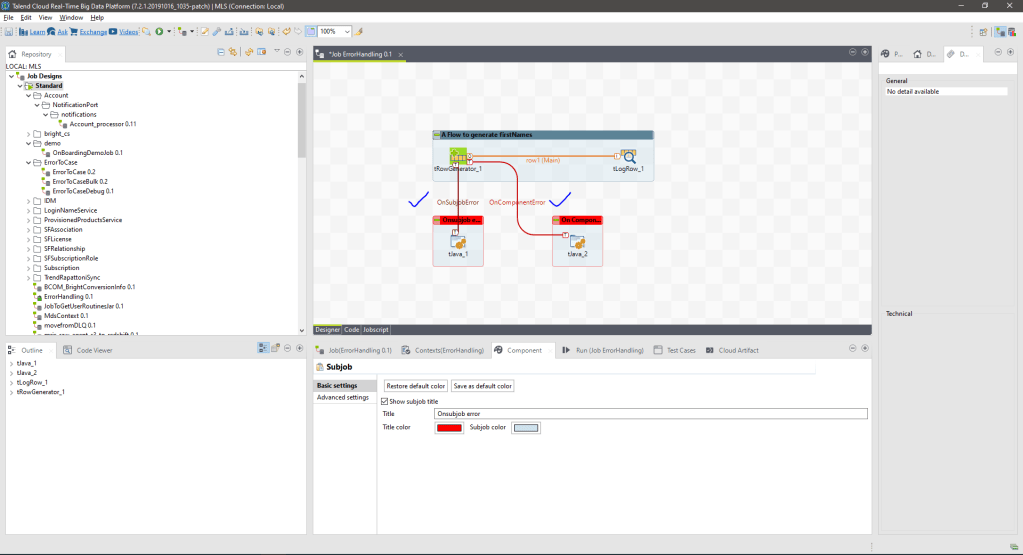This screenshot has height=555, width=1023.
Task: Open the red Title color swatch
Action: (449, 428)
